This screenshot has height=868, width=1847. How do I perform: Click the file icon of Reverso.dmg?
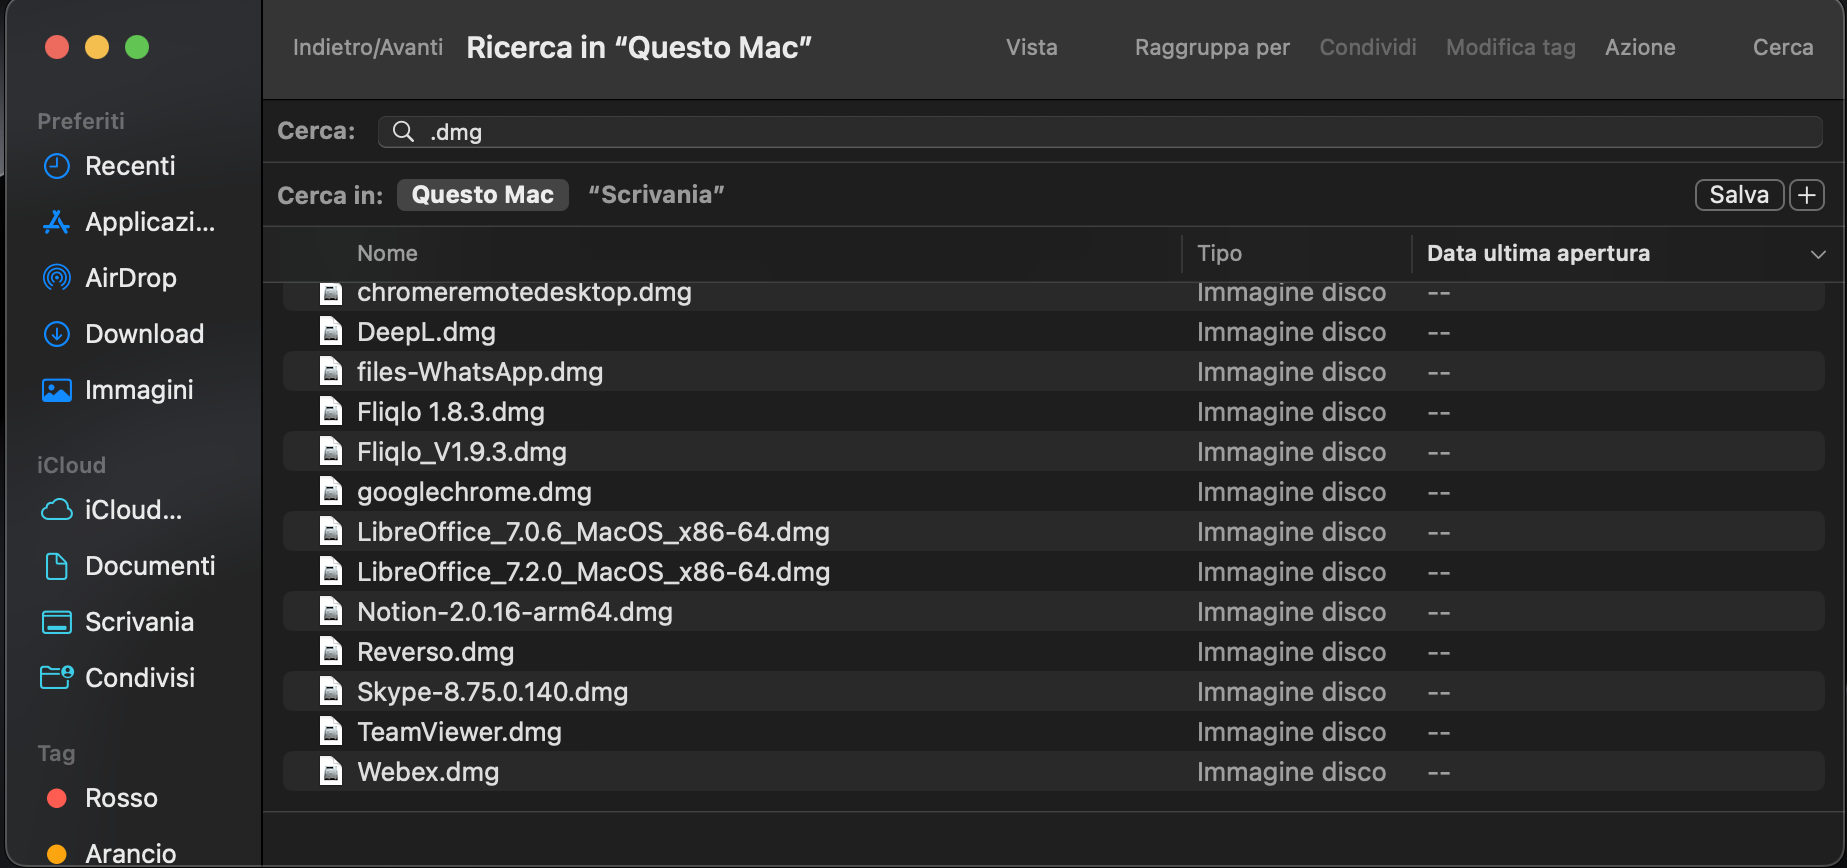(x=330, y=652)
